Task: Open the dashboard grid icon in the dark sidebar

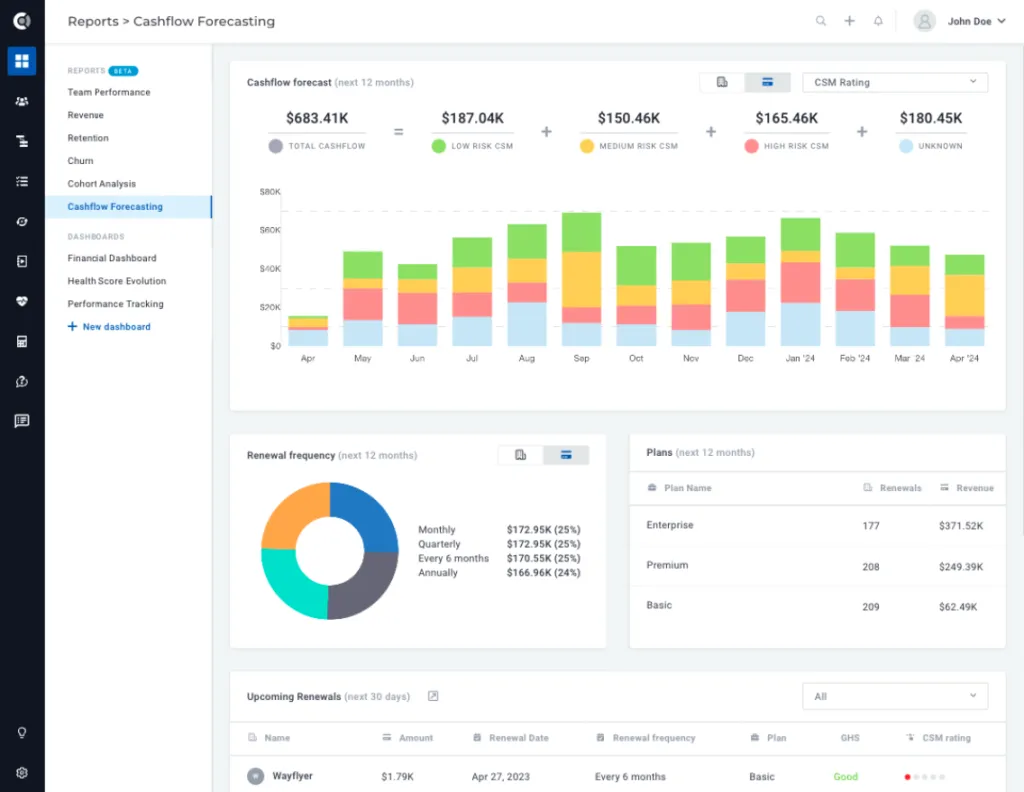Action: click(22, 61)
